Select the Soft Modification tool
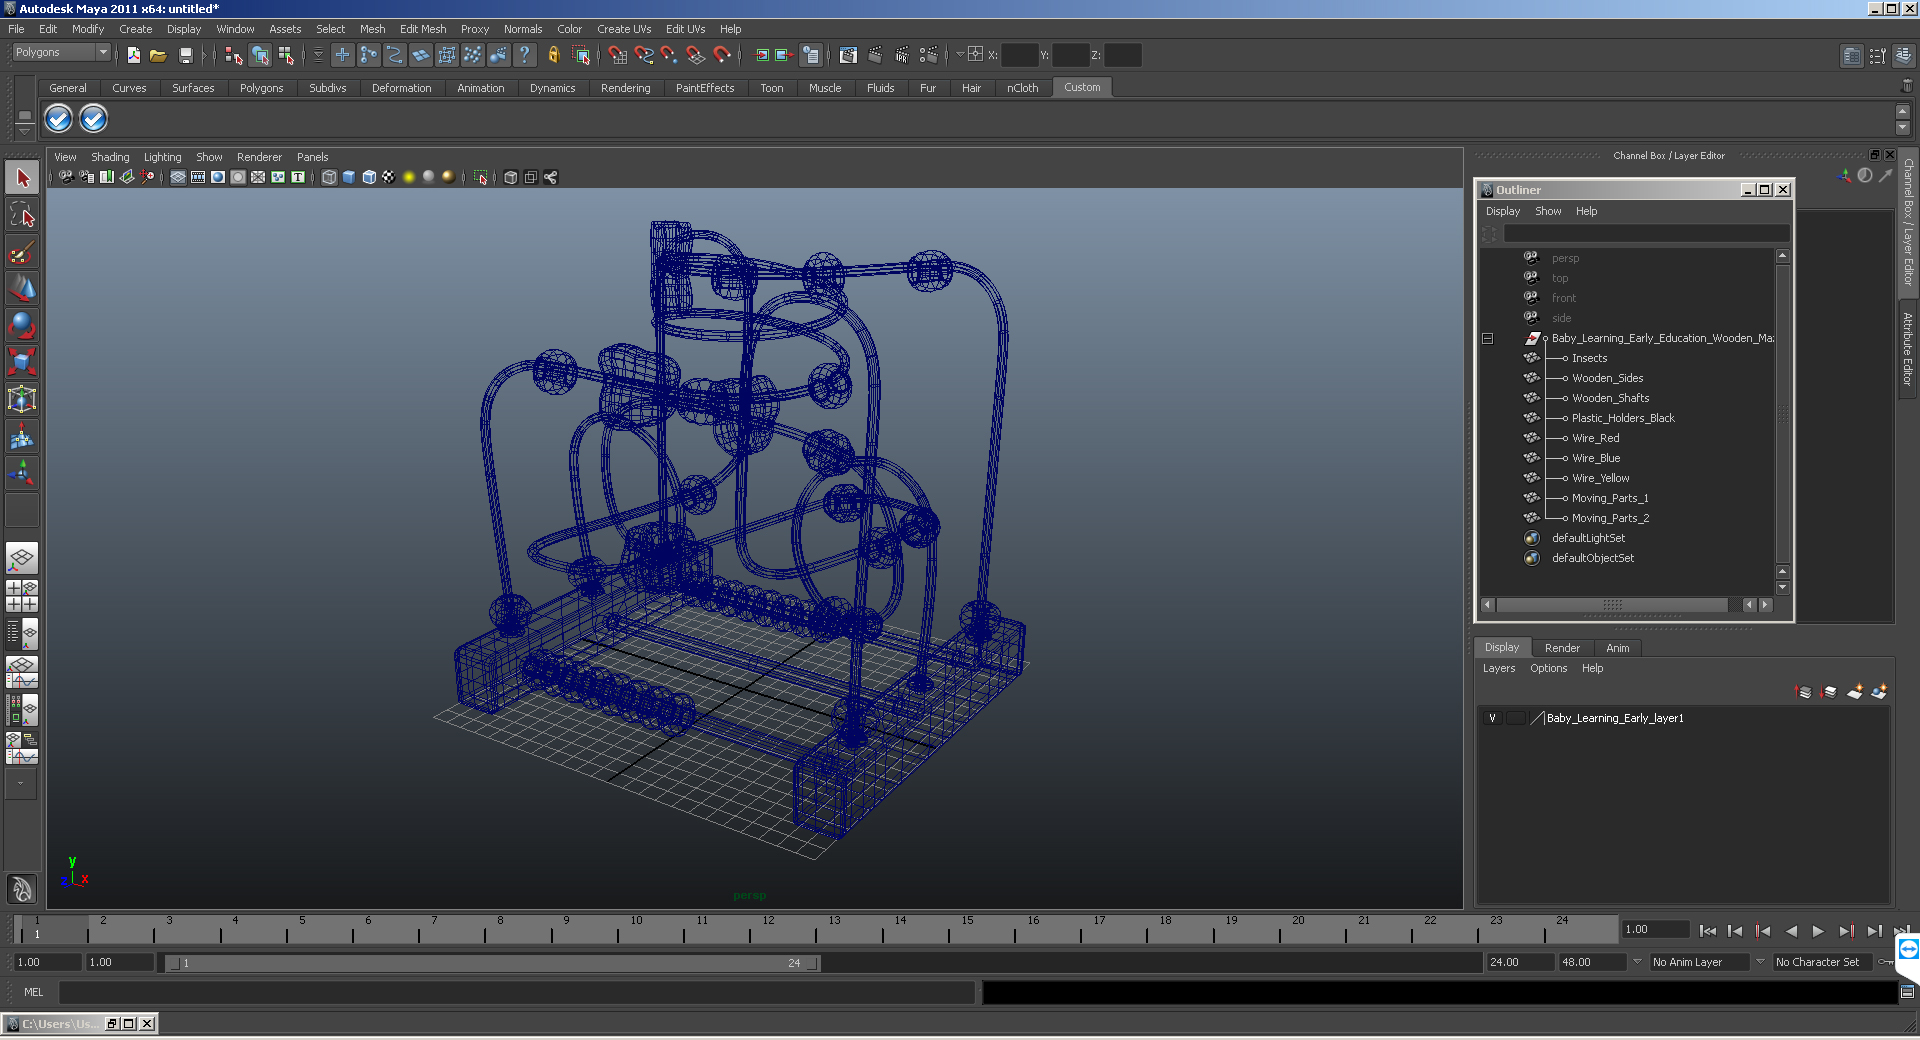 [x=22, y=436]
